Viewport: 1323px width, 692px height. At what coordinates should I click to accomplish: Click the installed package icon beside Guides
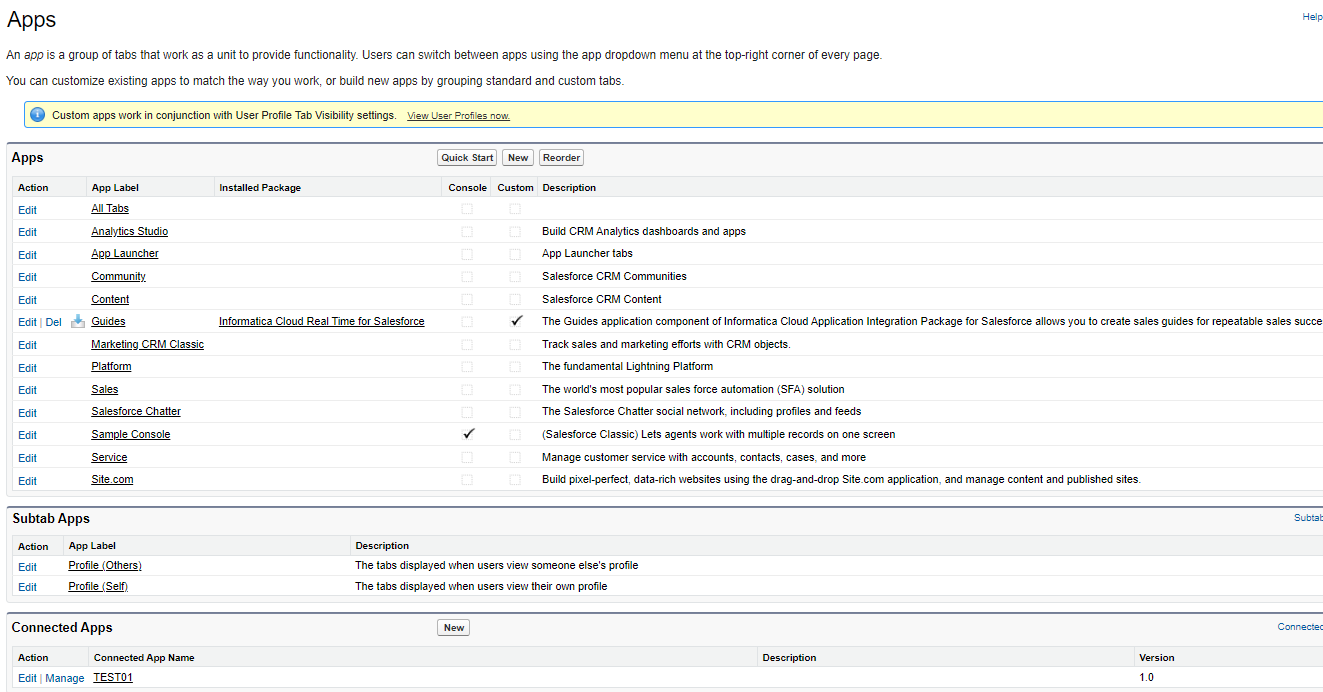pyautogui.click(x=78, y=321)
